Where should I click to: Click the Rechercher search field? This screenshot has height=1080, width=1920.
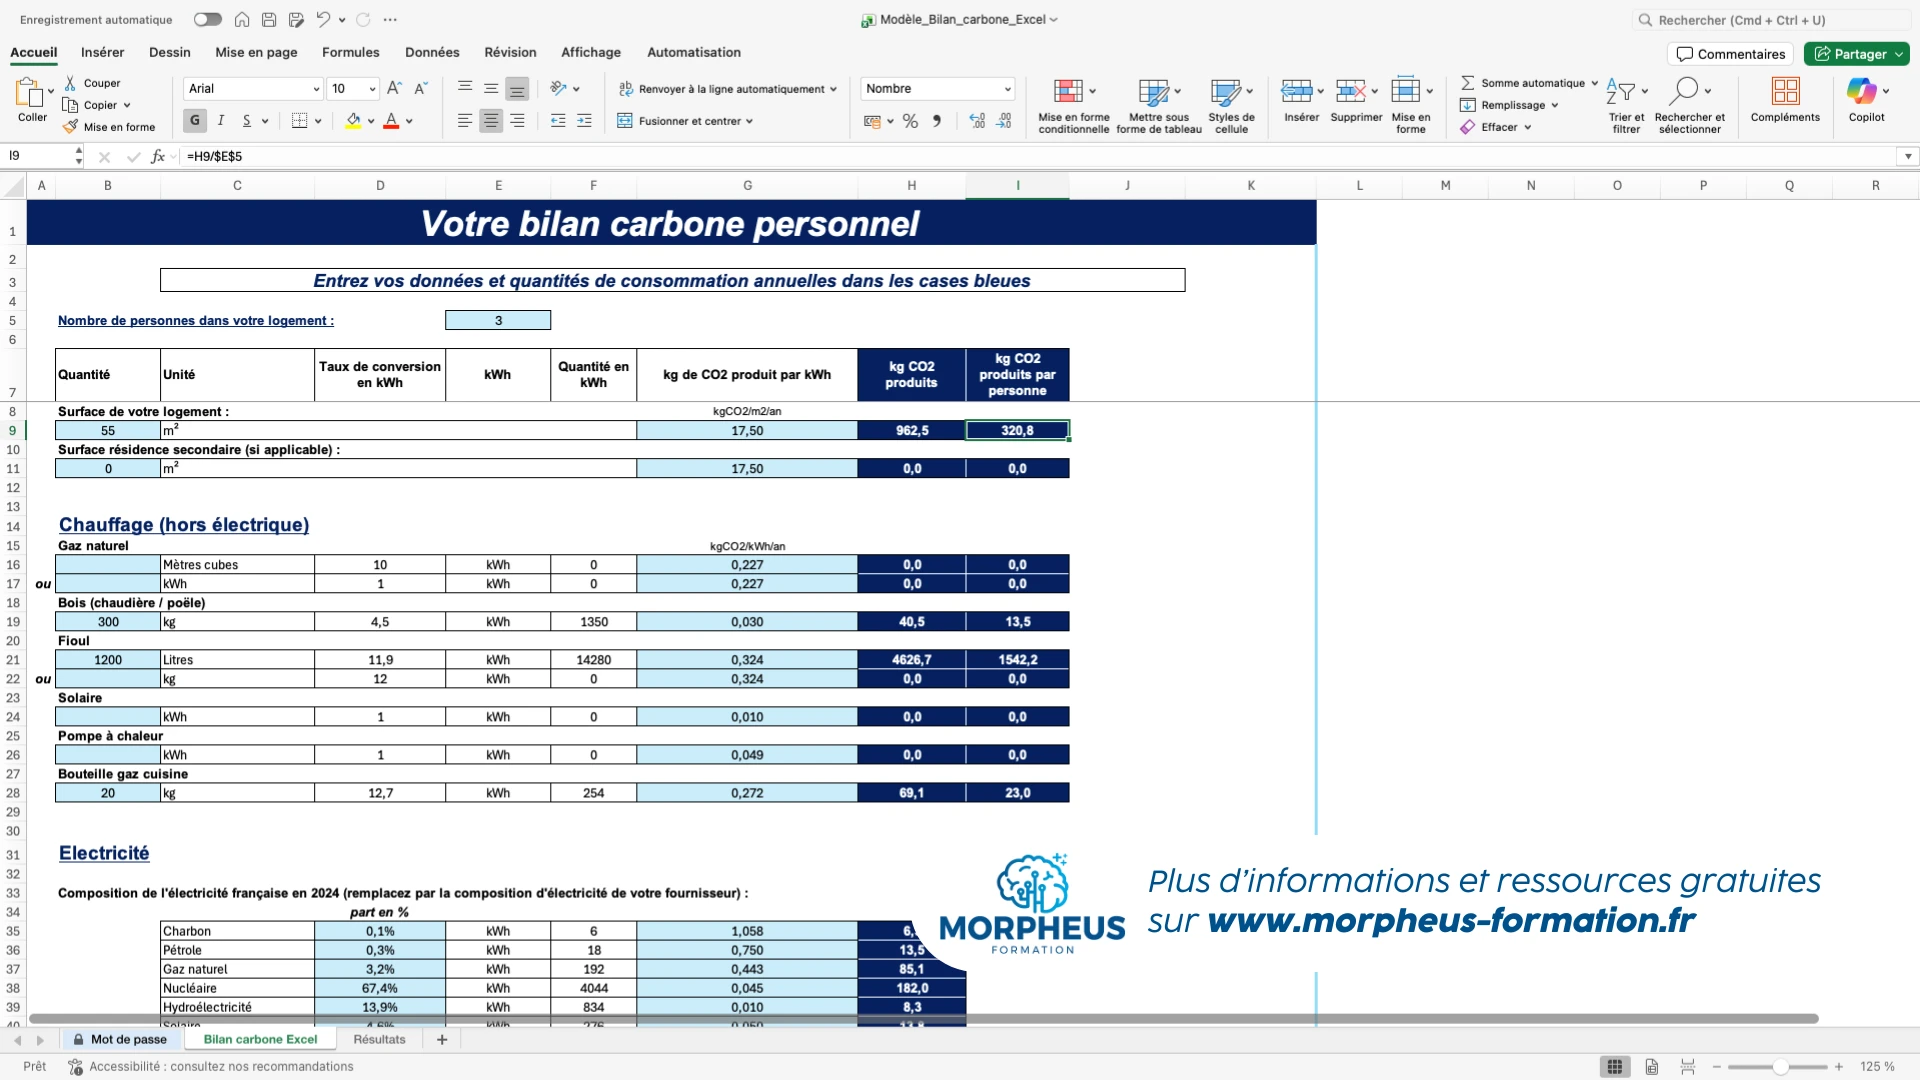1772,20
